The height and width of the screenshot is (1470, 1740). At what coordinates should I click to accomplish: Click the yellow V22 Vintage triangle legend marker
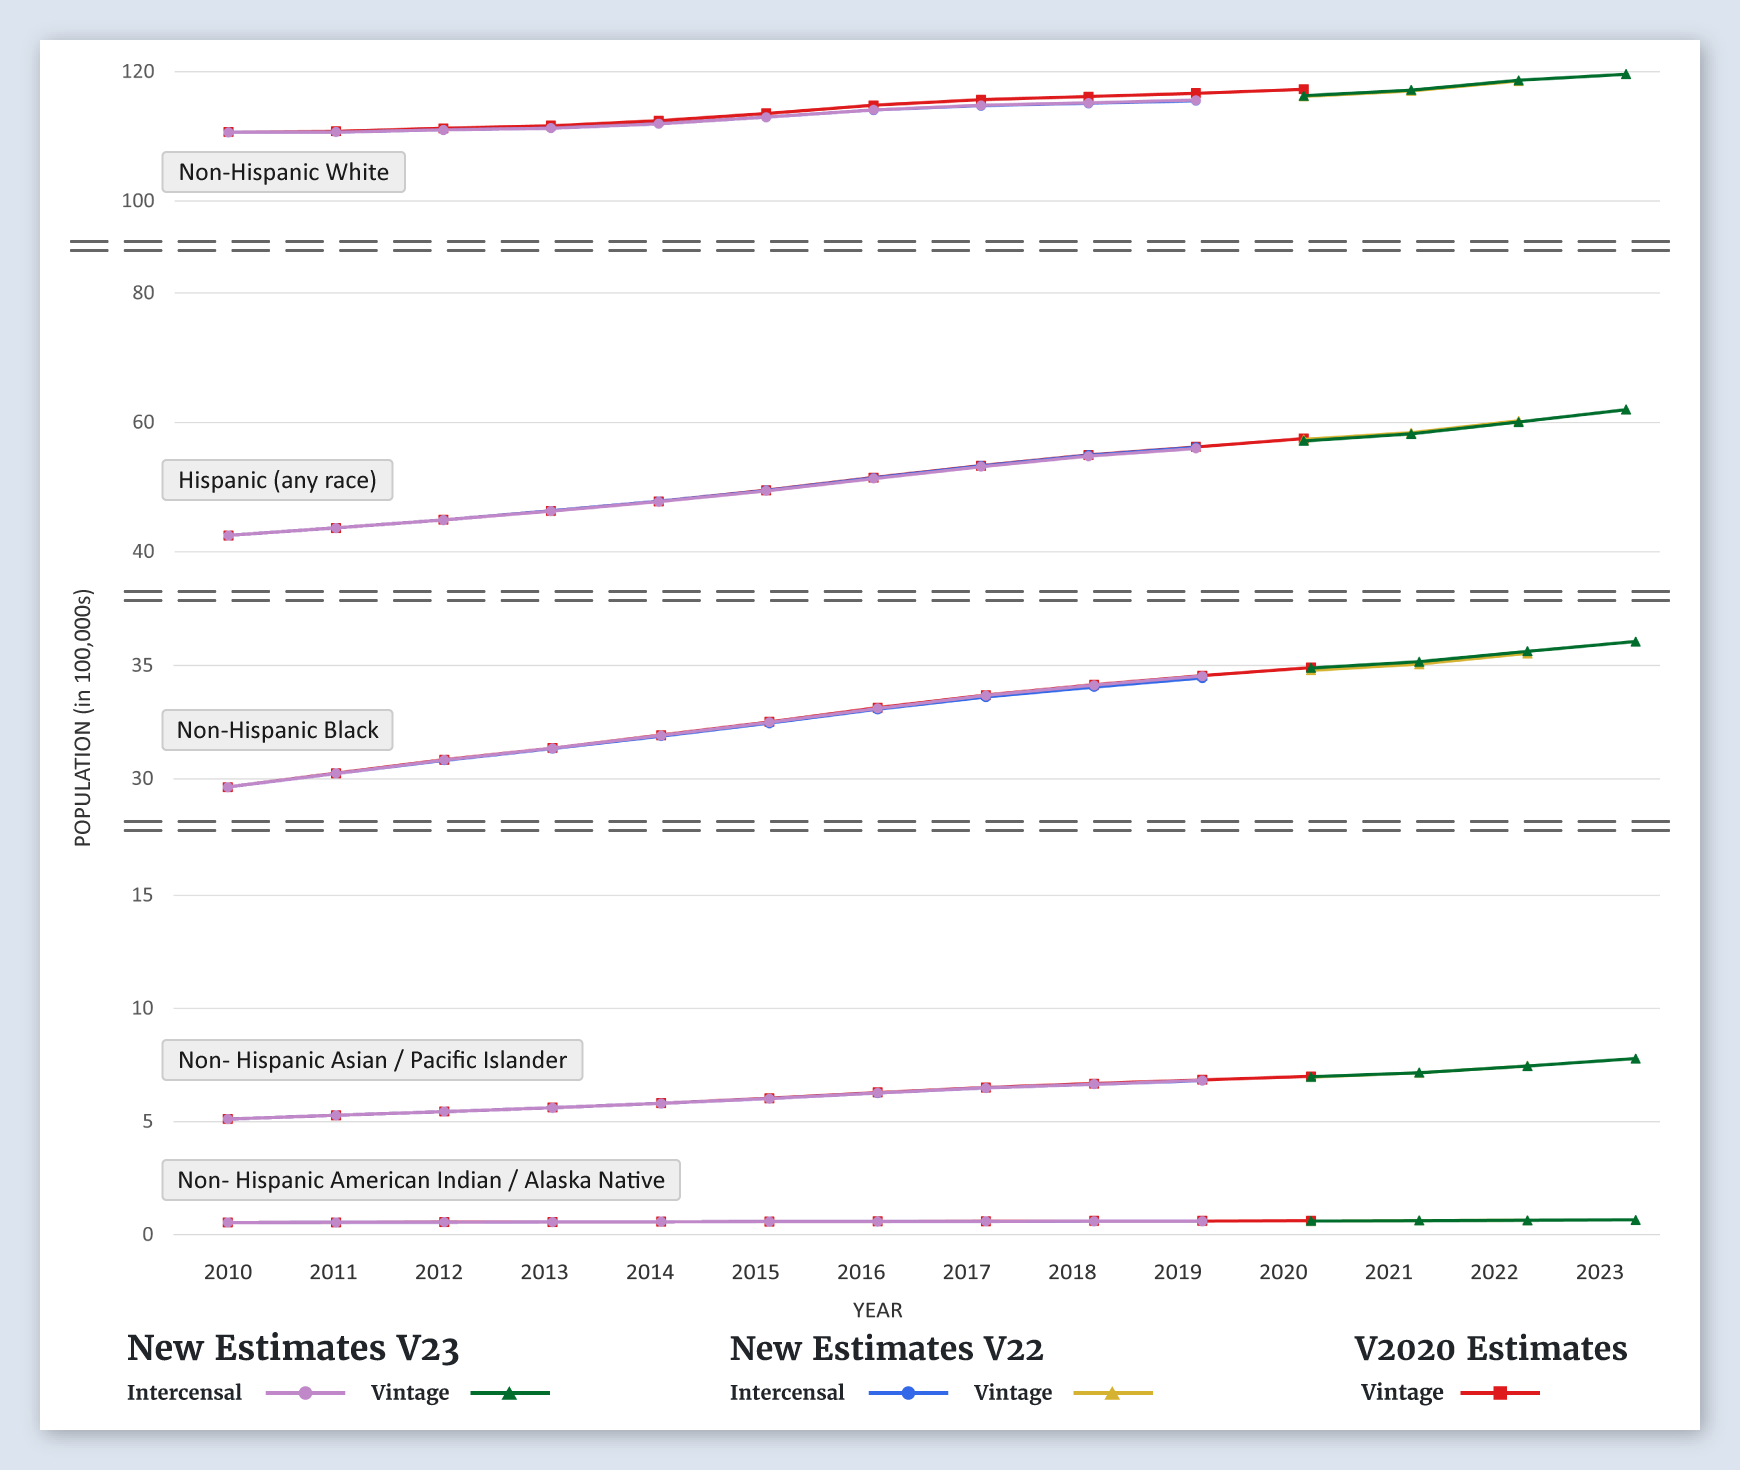tap(1112, 1393)
